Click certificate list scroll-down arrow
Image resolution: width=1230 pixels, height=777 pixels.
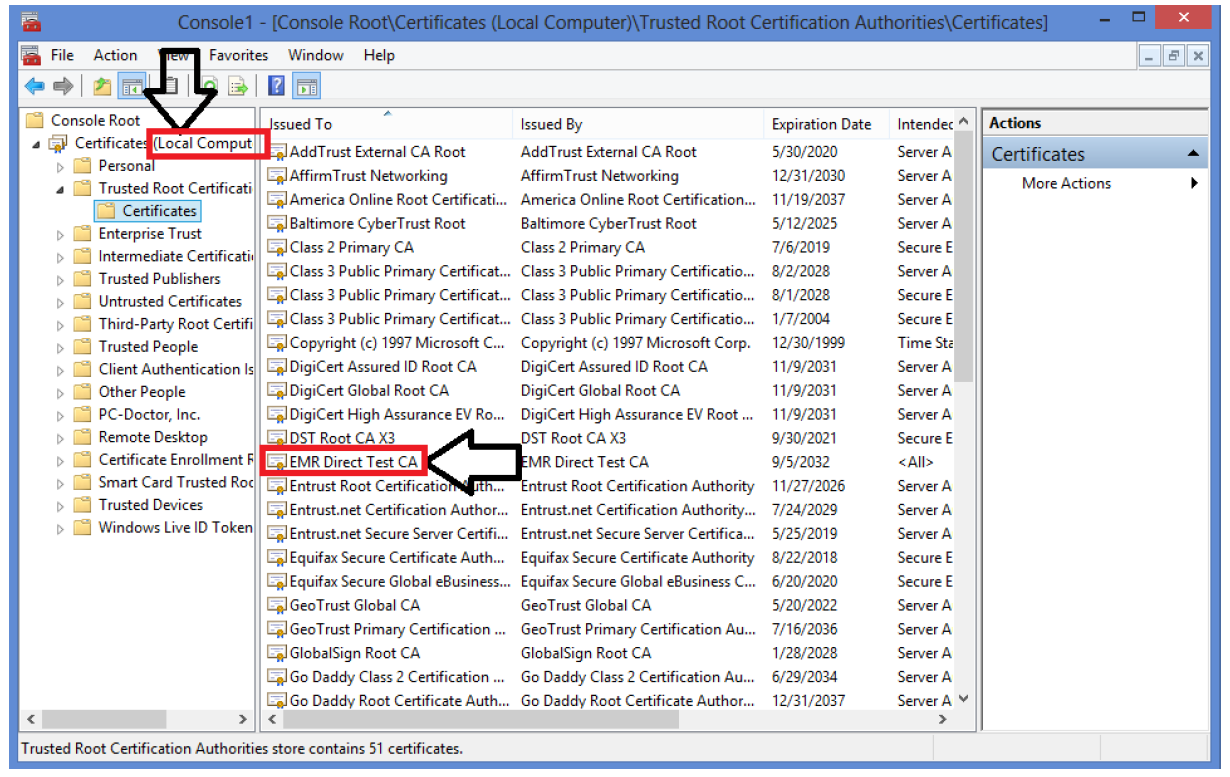tap(964, 699)
